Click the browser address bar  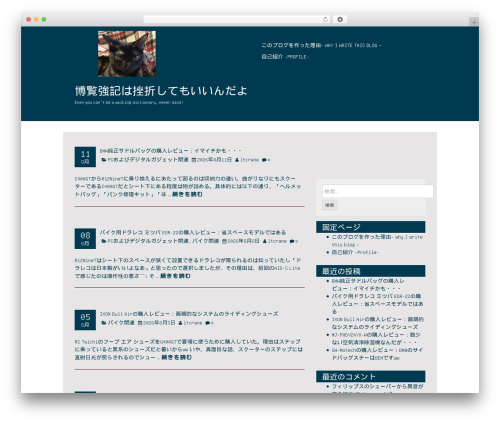coord(236,19)
